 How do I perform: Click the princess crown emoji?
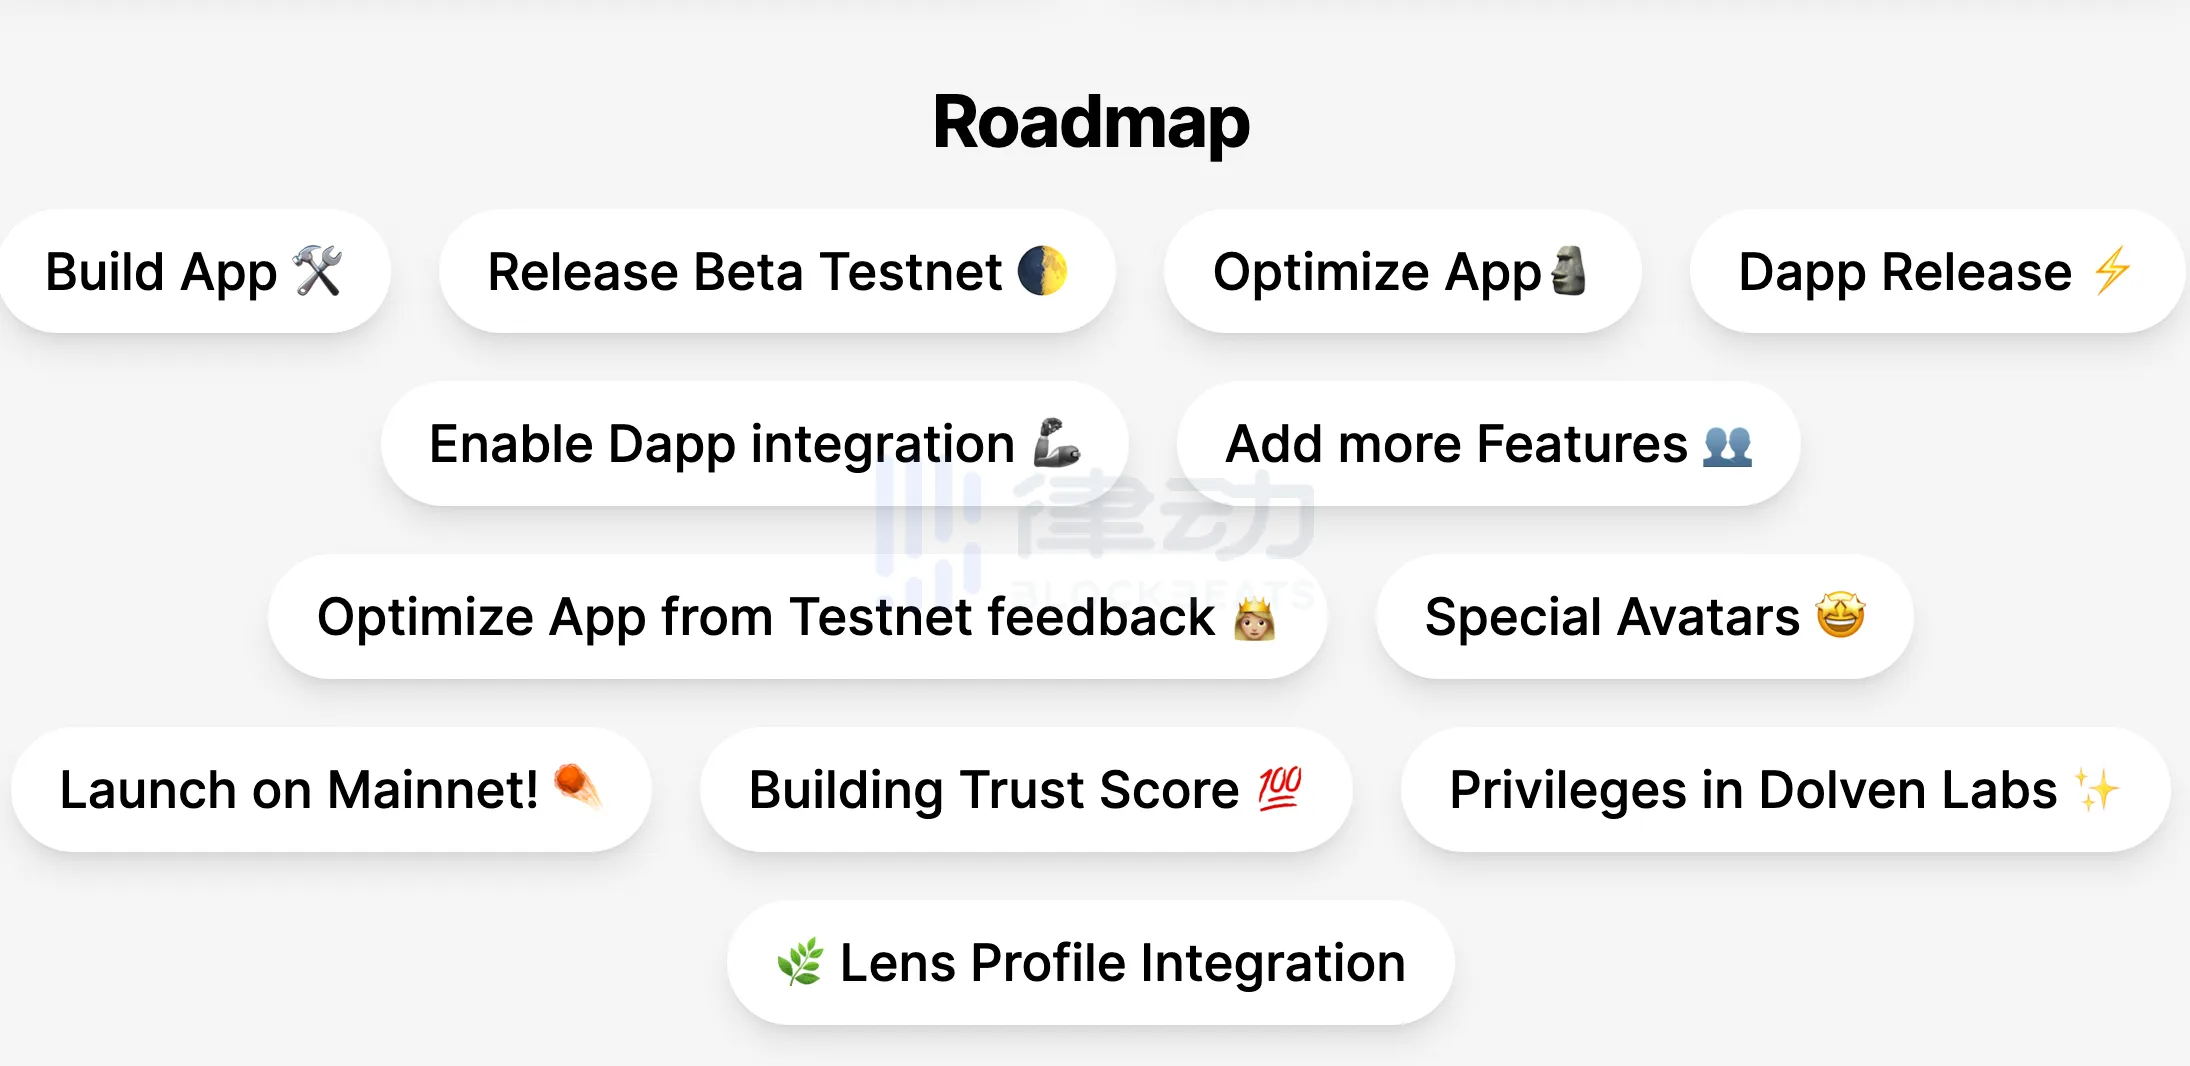point(1254,618)
